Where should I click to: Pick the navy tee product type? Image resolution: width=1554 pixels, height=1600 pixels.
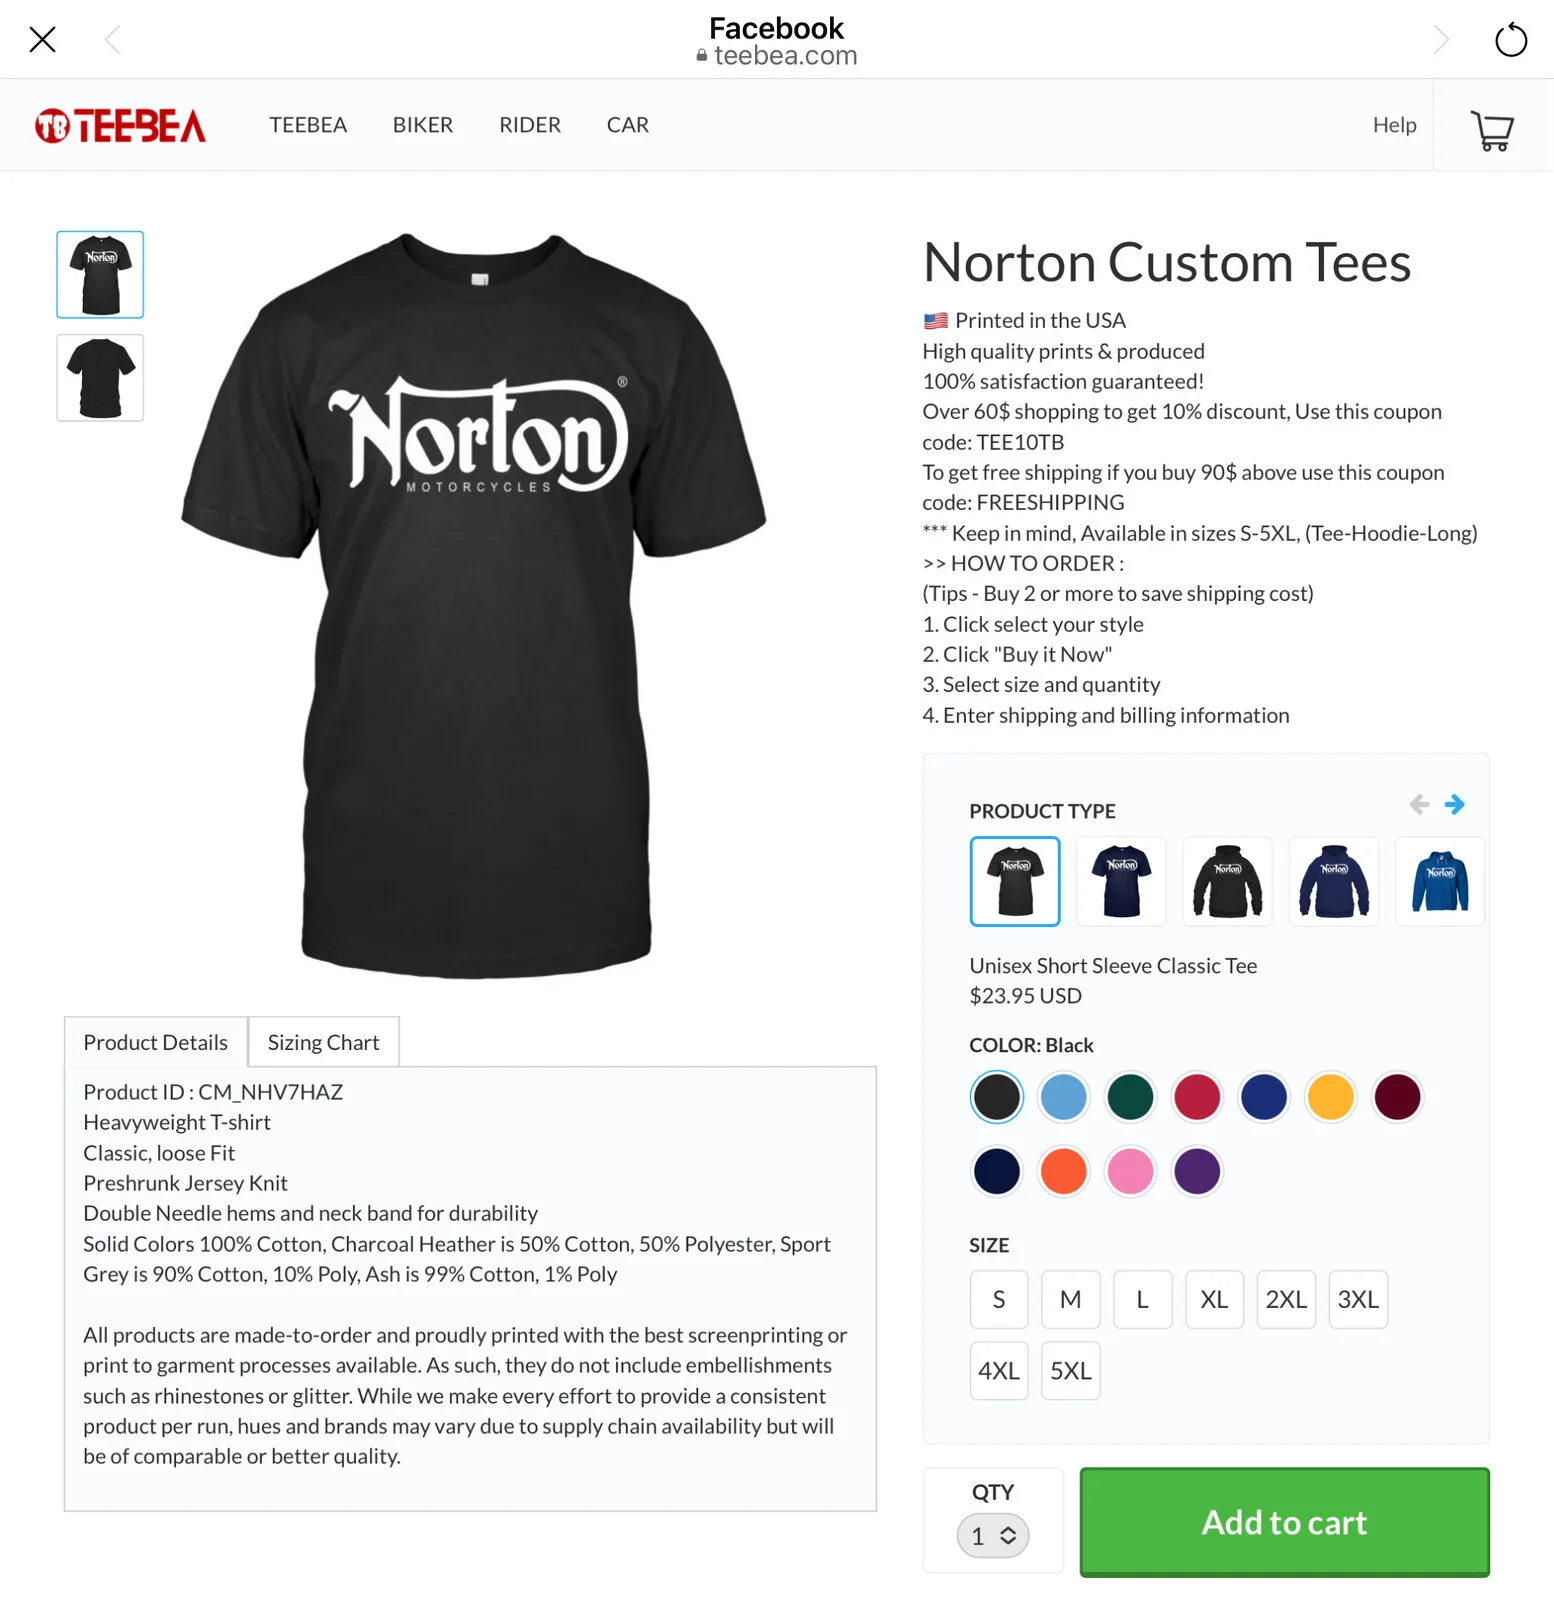click(x=1121, y=881)
